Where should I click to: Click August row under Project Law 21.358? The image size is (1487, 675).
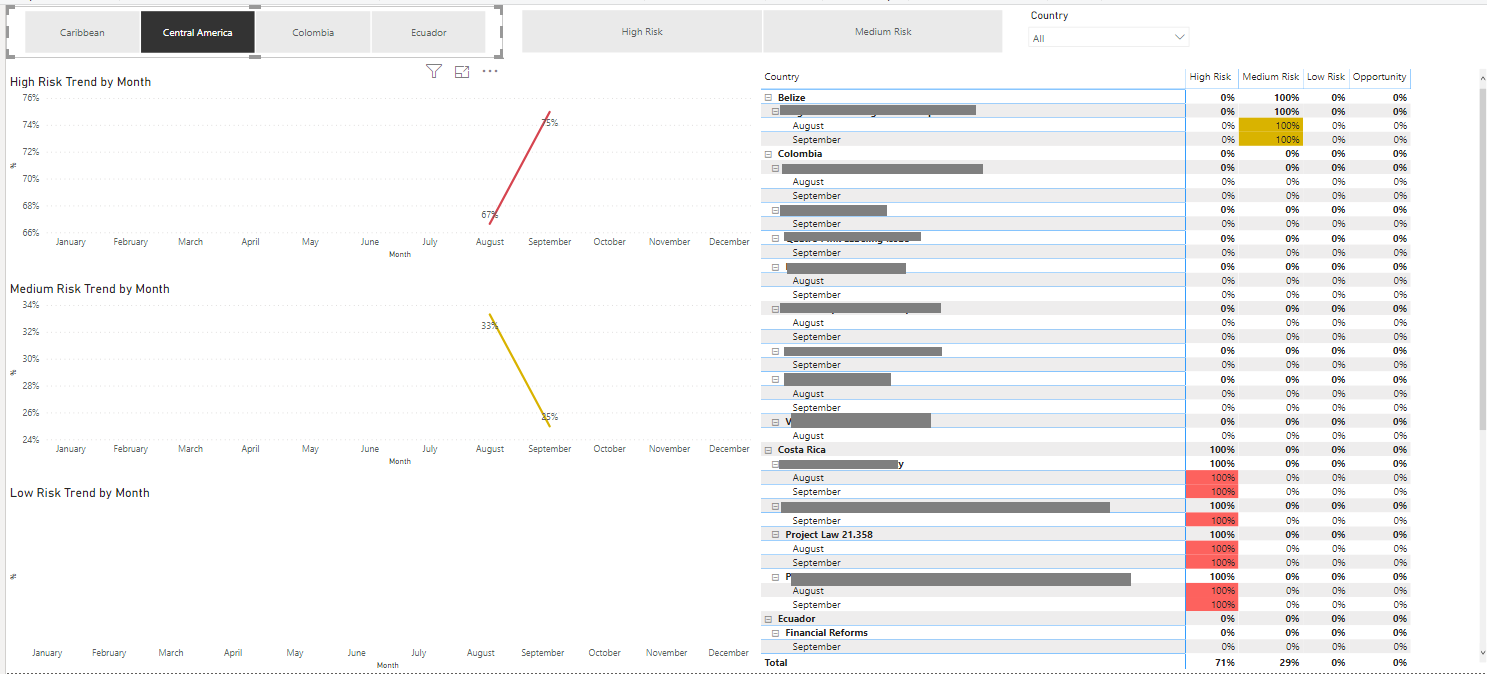808,549
